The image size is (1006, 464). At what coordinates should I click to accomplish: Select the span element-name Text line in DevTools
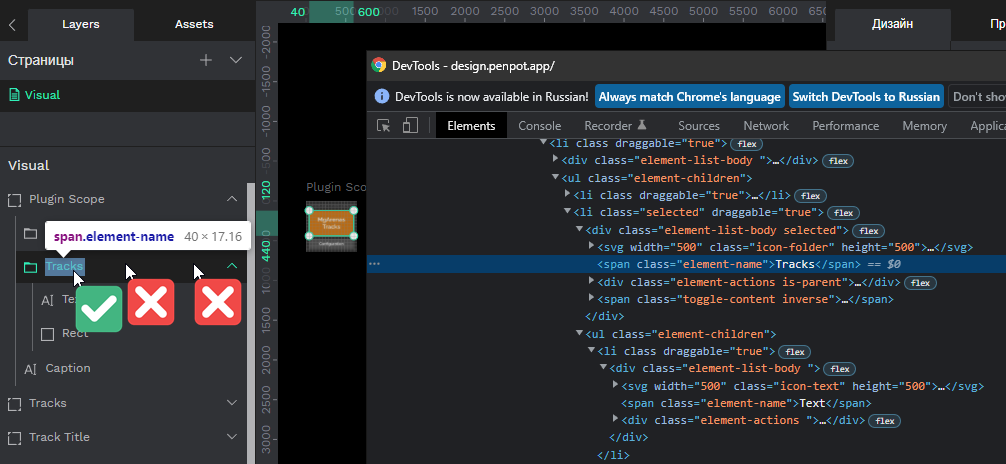point(746,403)
